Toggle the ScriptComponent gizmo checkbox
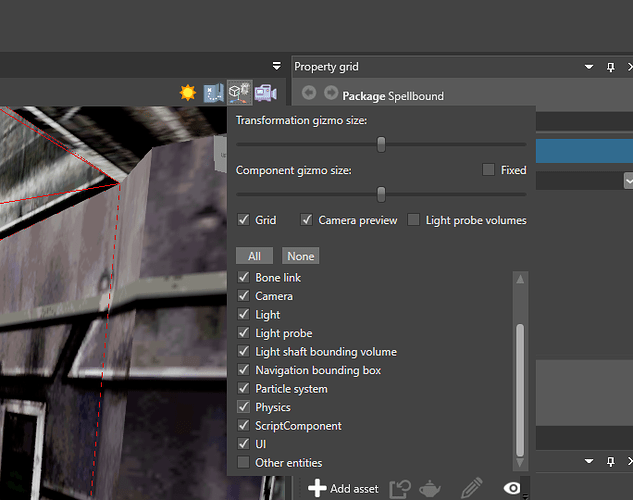Screen dimensions: 633x500 [243, 425]
